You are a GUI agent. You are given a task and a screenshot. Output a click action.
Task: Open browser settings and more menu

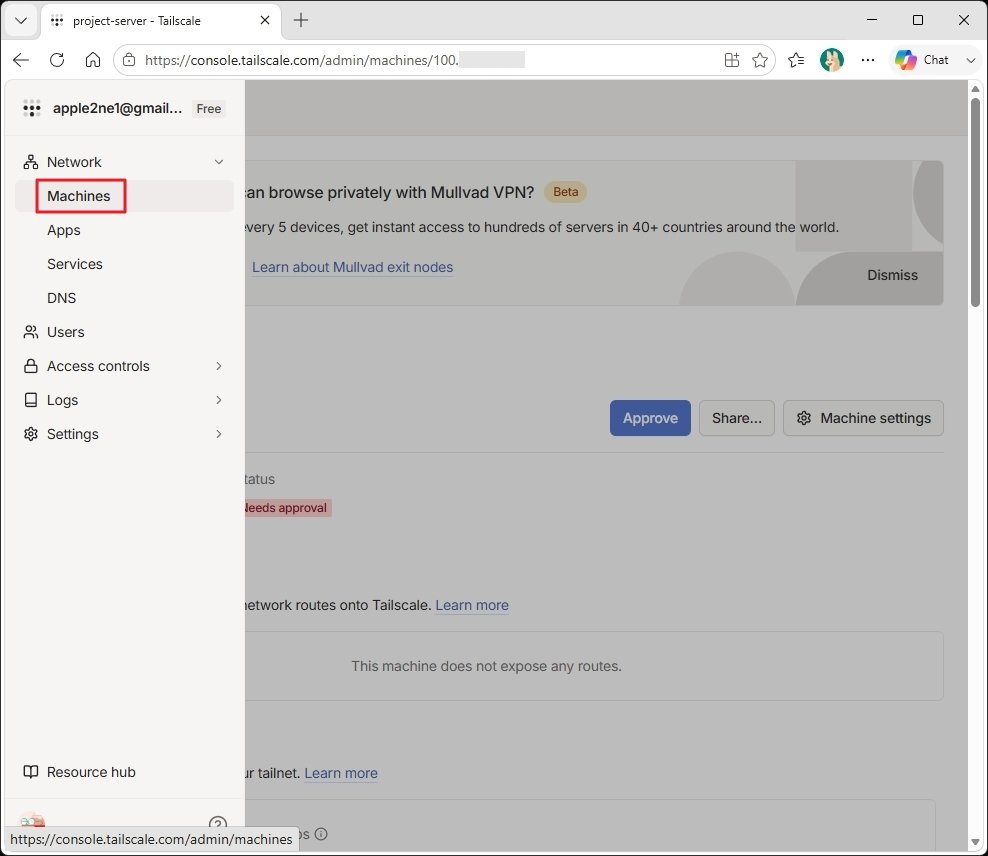pyautogui.click(x=868, y=60)
